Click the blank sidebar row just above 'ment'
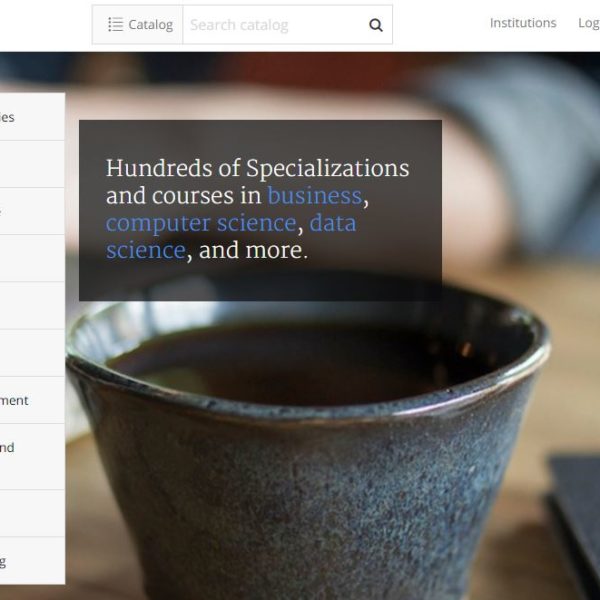The image size is (600, 600). click(32, 353)
